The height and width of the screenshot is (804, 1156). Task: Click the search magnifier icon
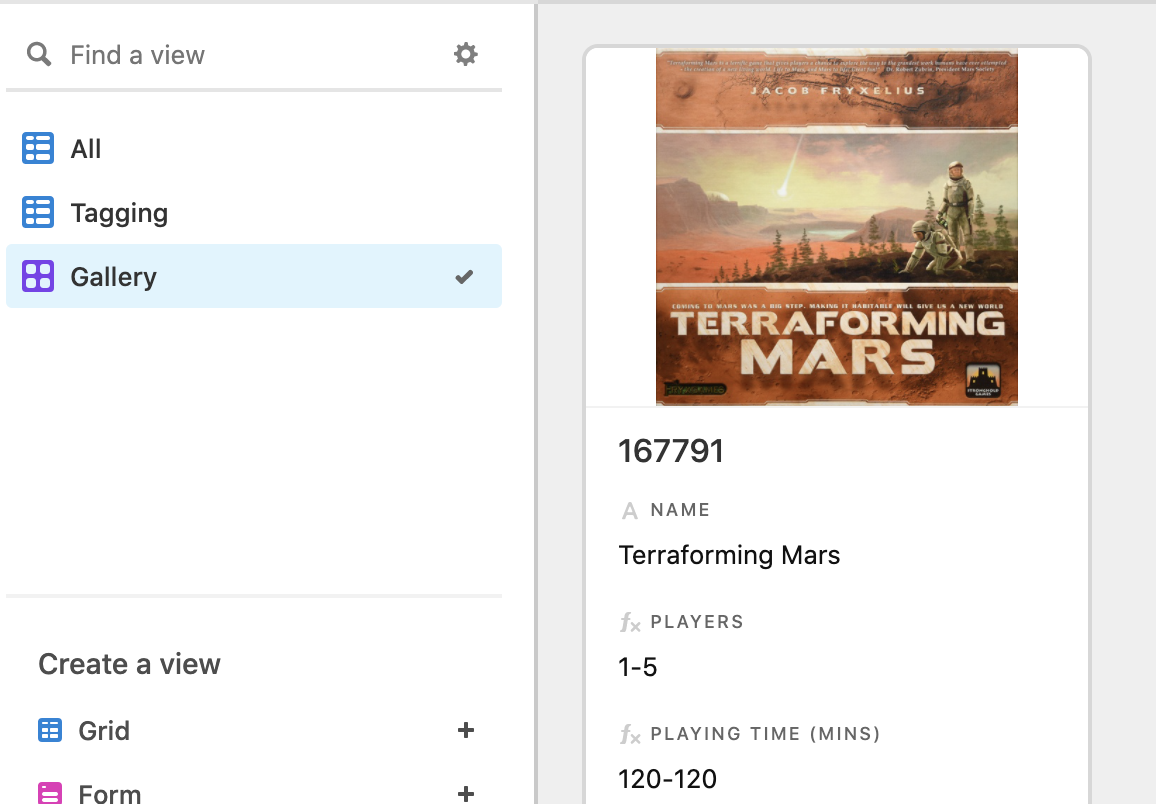(39, 54)
